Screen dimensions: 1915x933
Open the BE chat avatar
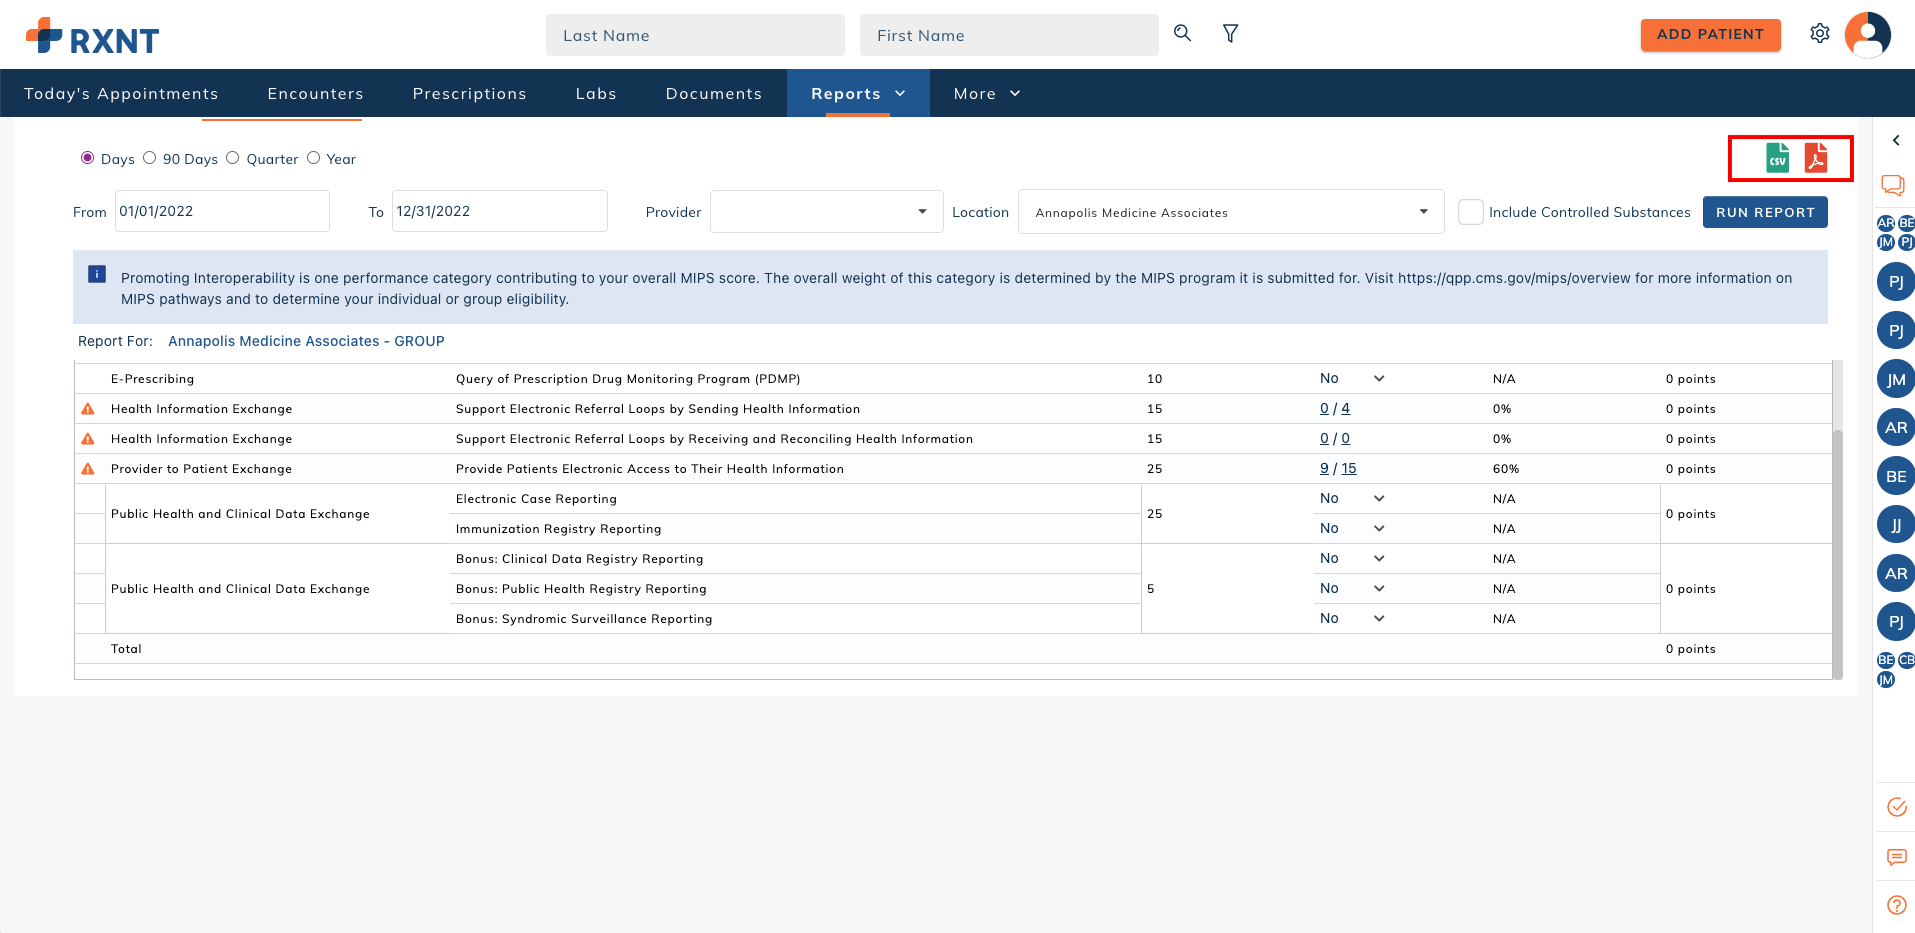pos(1896,476)
